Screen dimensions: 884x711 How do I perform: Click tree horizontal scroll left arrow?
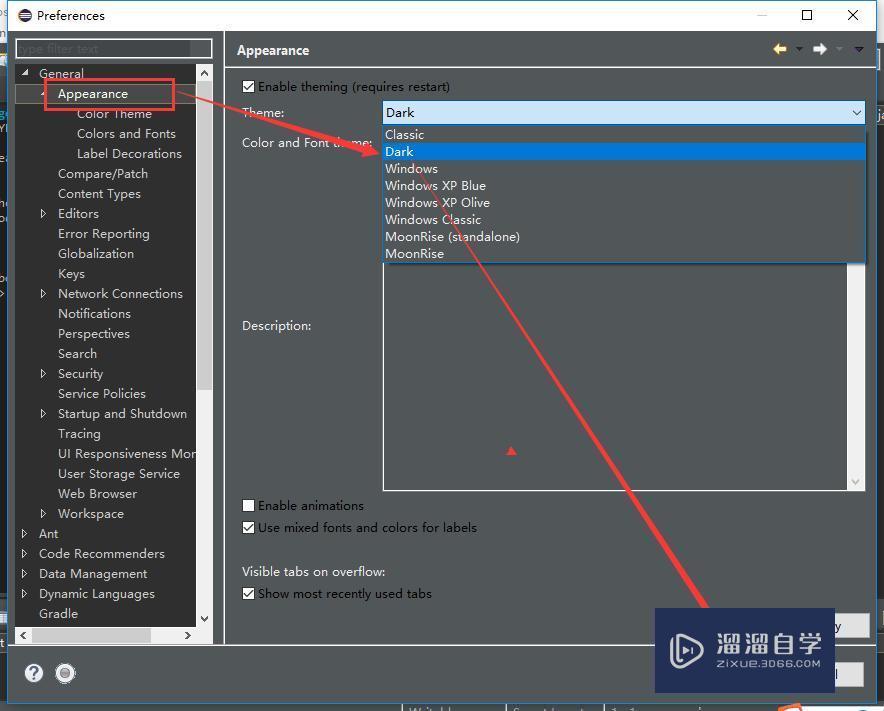(x=23, y=635)
